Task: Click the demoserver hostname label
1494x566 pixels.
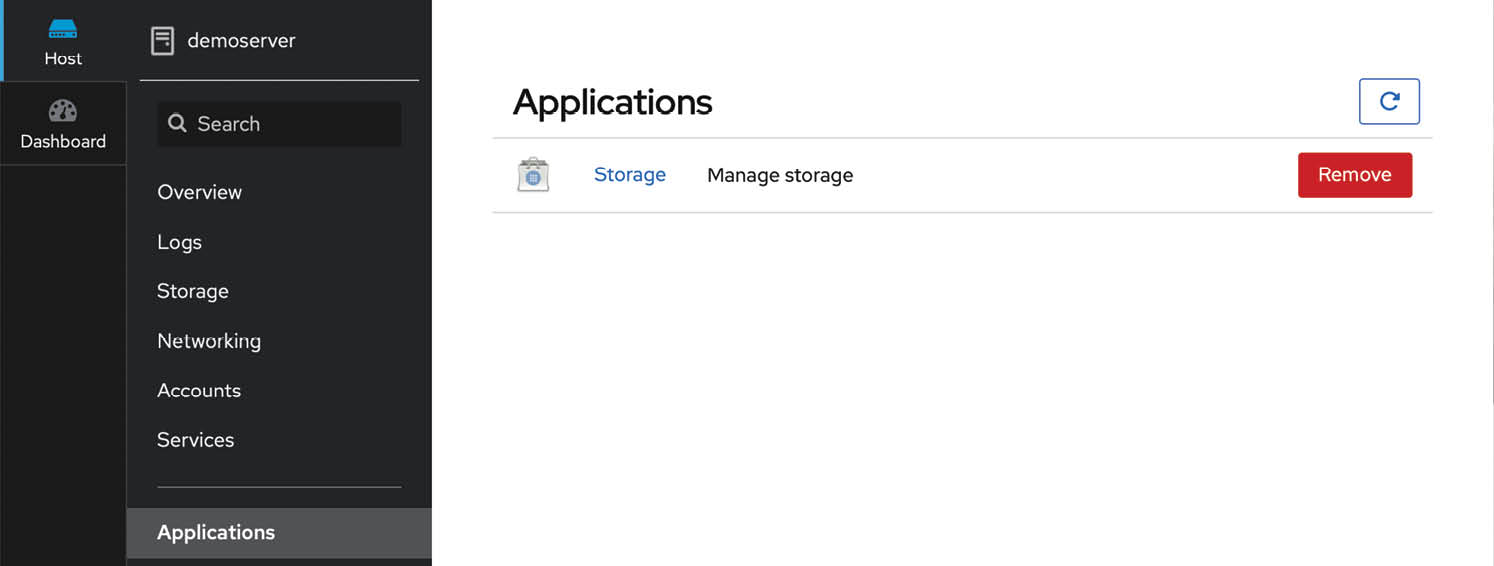Action: click(241, 41)
